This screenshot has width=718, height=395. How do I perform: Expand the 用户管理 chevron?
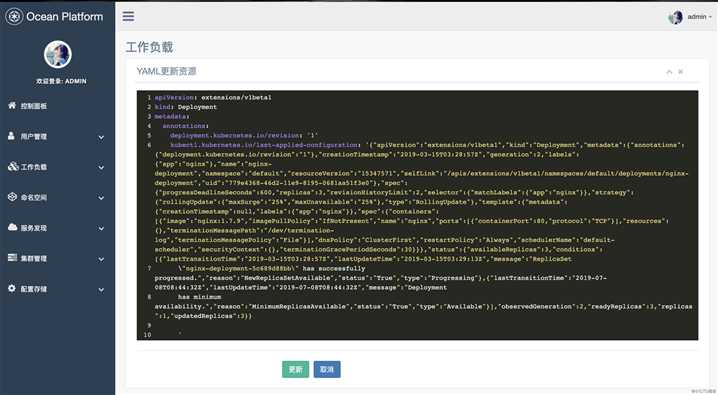pos(101,137)
